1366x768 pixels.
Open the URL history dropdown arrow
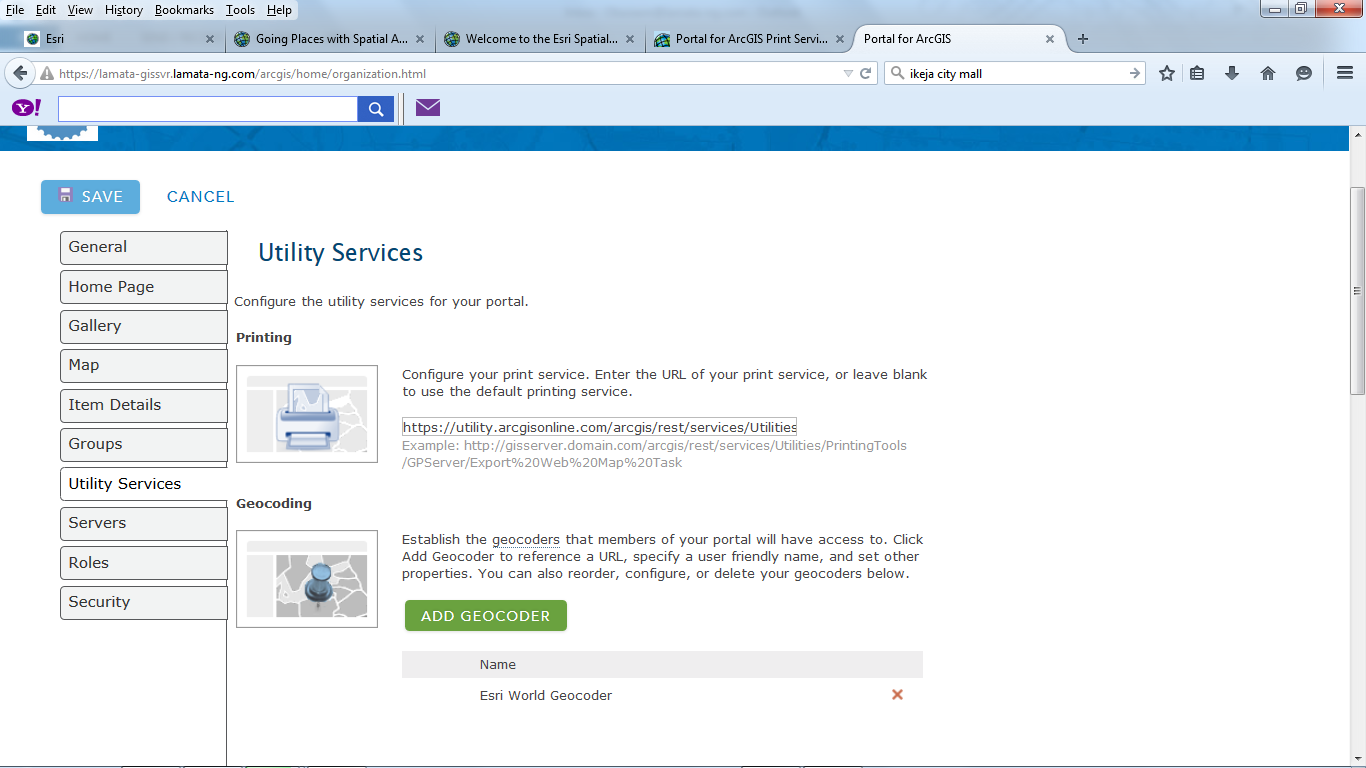[x=848, y=73]
